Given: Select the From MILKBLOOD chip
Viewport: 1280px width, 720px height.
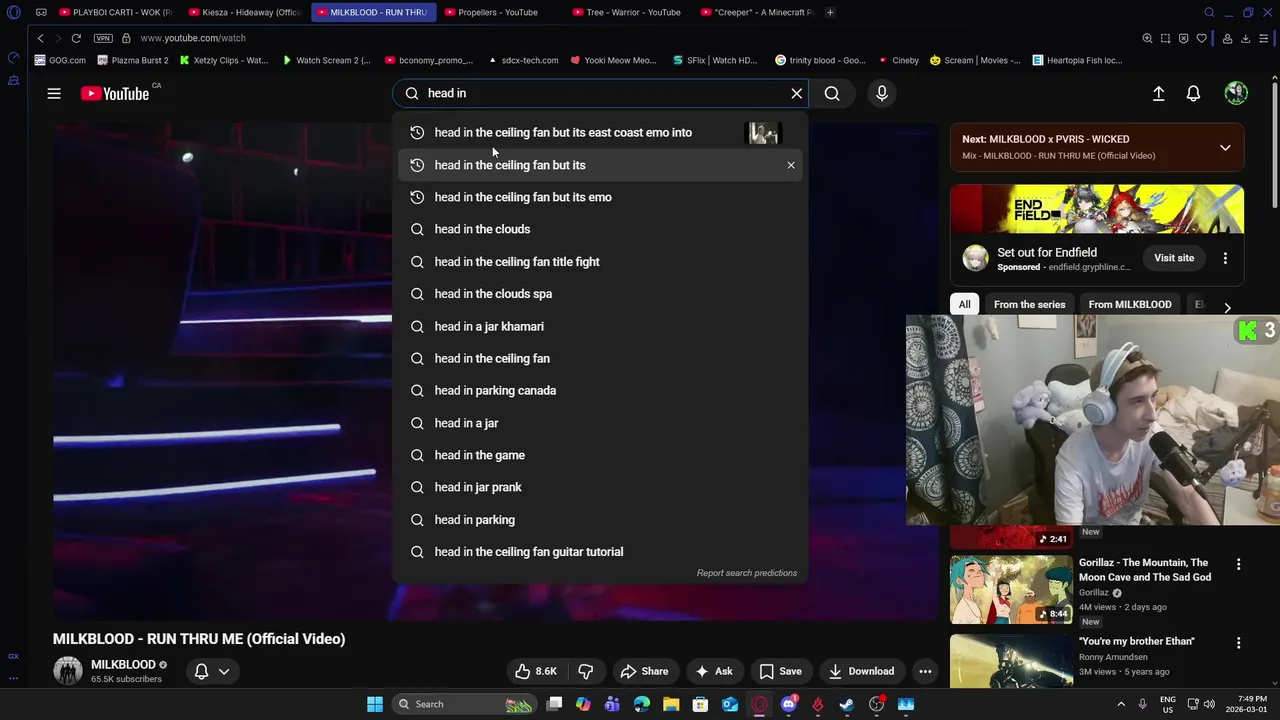Looking at the screenshot, I should click(1130, 304).
